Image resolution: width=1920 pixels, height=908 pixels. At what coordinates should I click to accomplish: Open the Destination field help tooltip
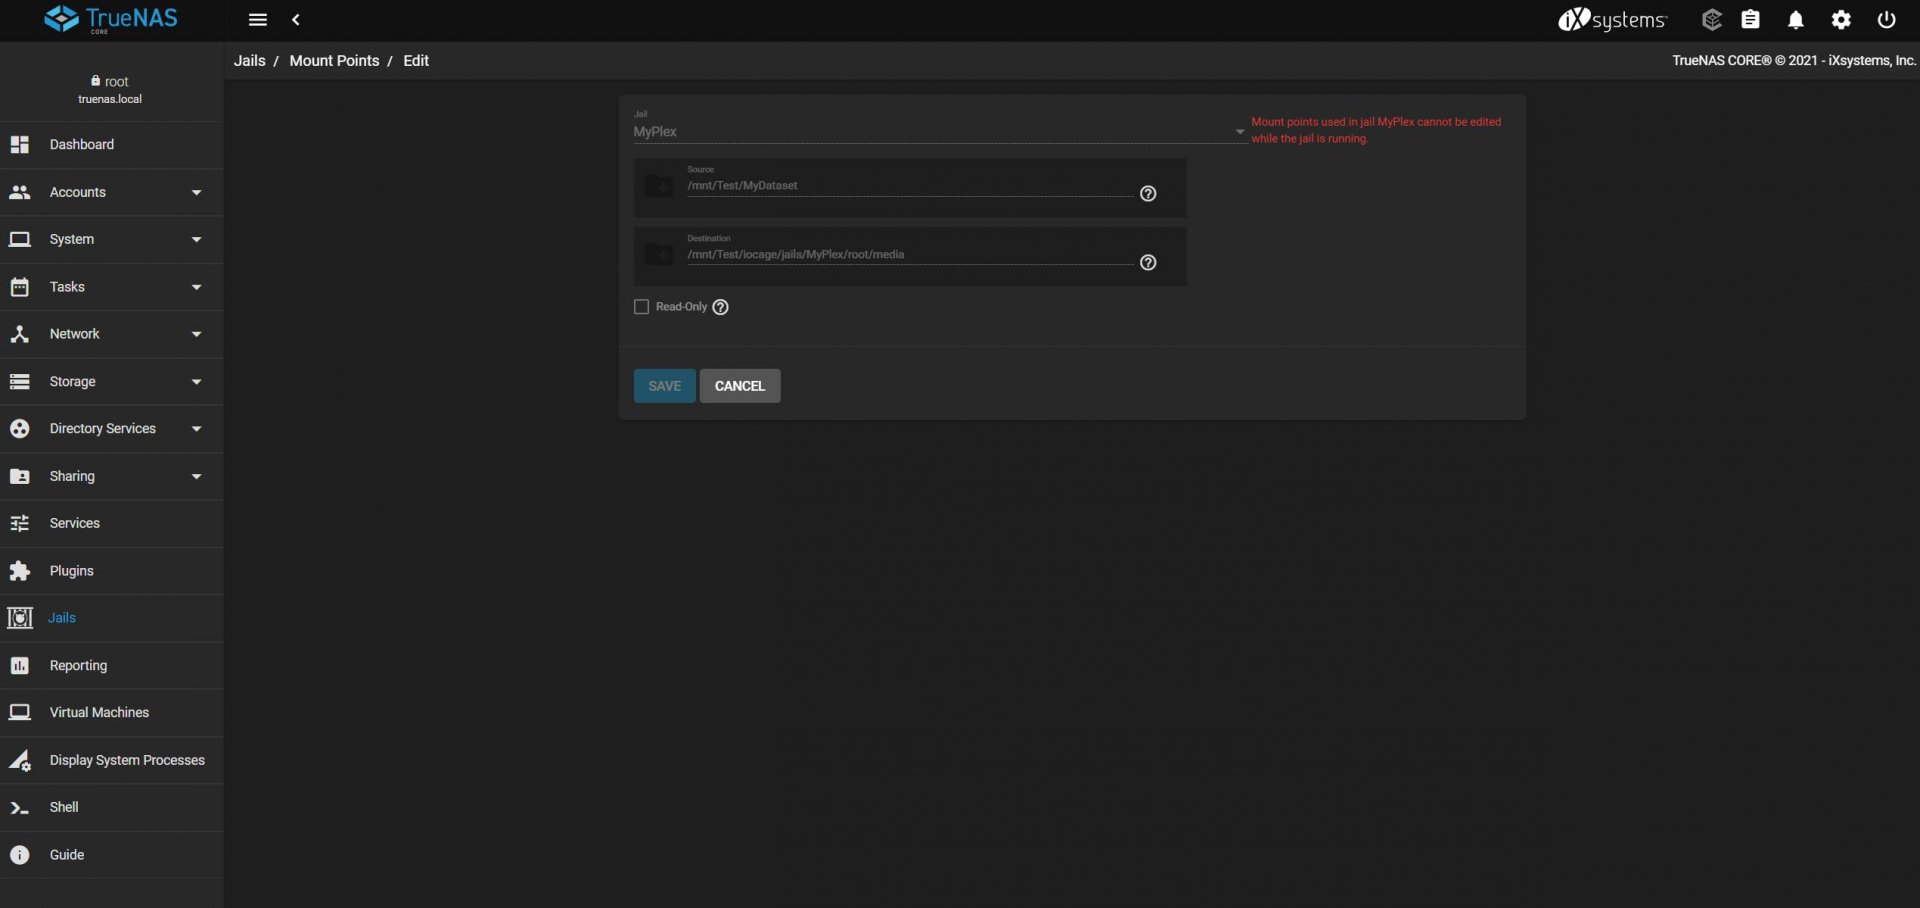pyautogui.click(x=1148, y=263)
